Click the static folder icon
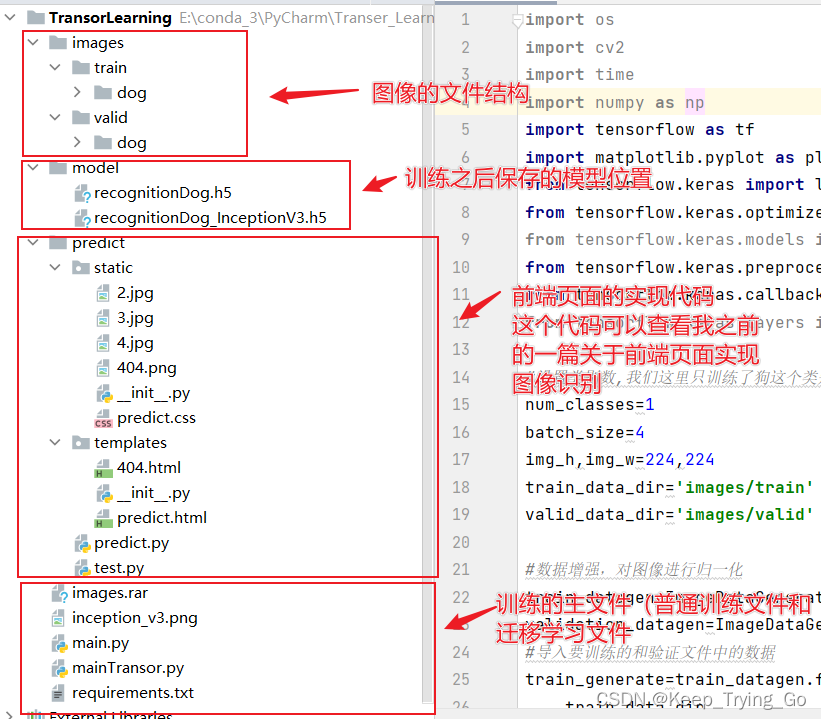Image resolution: width=821 pixels, height=719 pixels. pyautogui.click(x=80, y=267)
